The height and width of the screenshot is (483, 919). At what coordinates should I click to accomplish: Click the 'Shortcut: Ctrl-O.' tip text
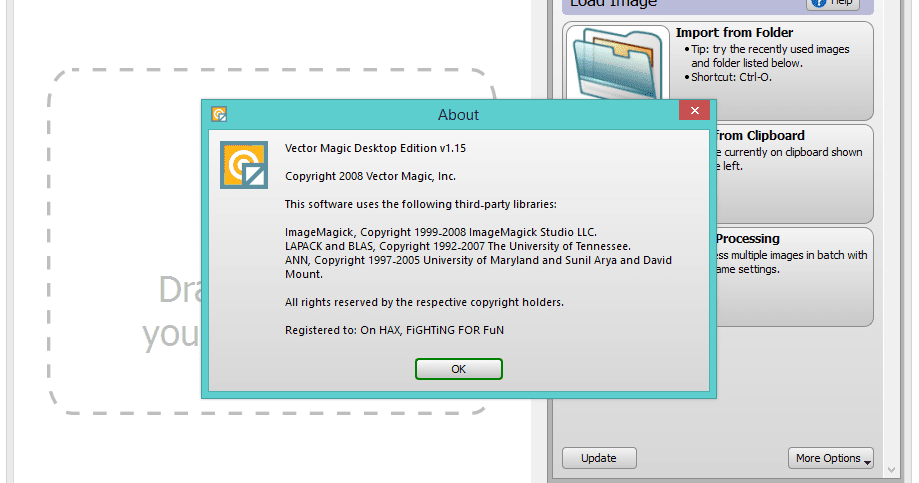pyautogui.click(x=731, y=77)
